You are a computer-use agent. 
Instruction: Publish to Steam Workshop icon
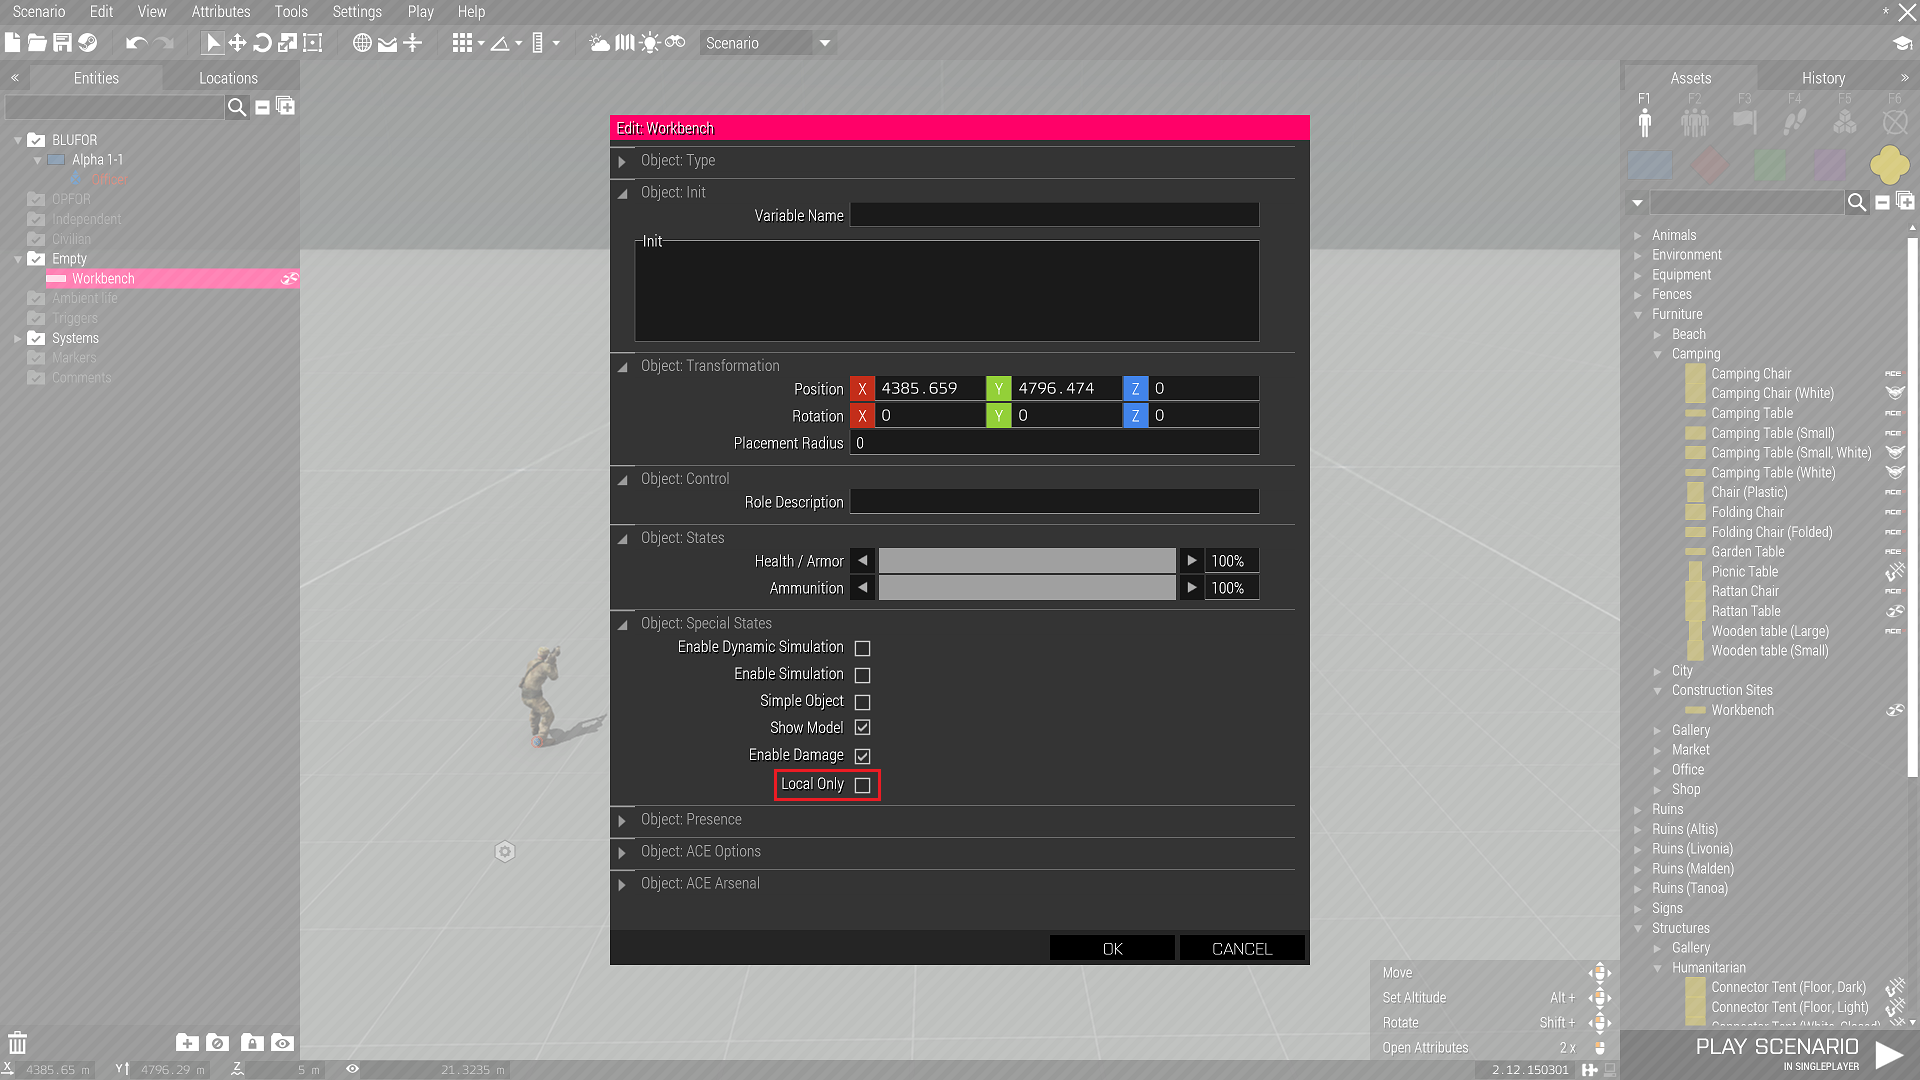88,43
